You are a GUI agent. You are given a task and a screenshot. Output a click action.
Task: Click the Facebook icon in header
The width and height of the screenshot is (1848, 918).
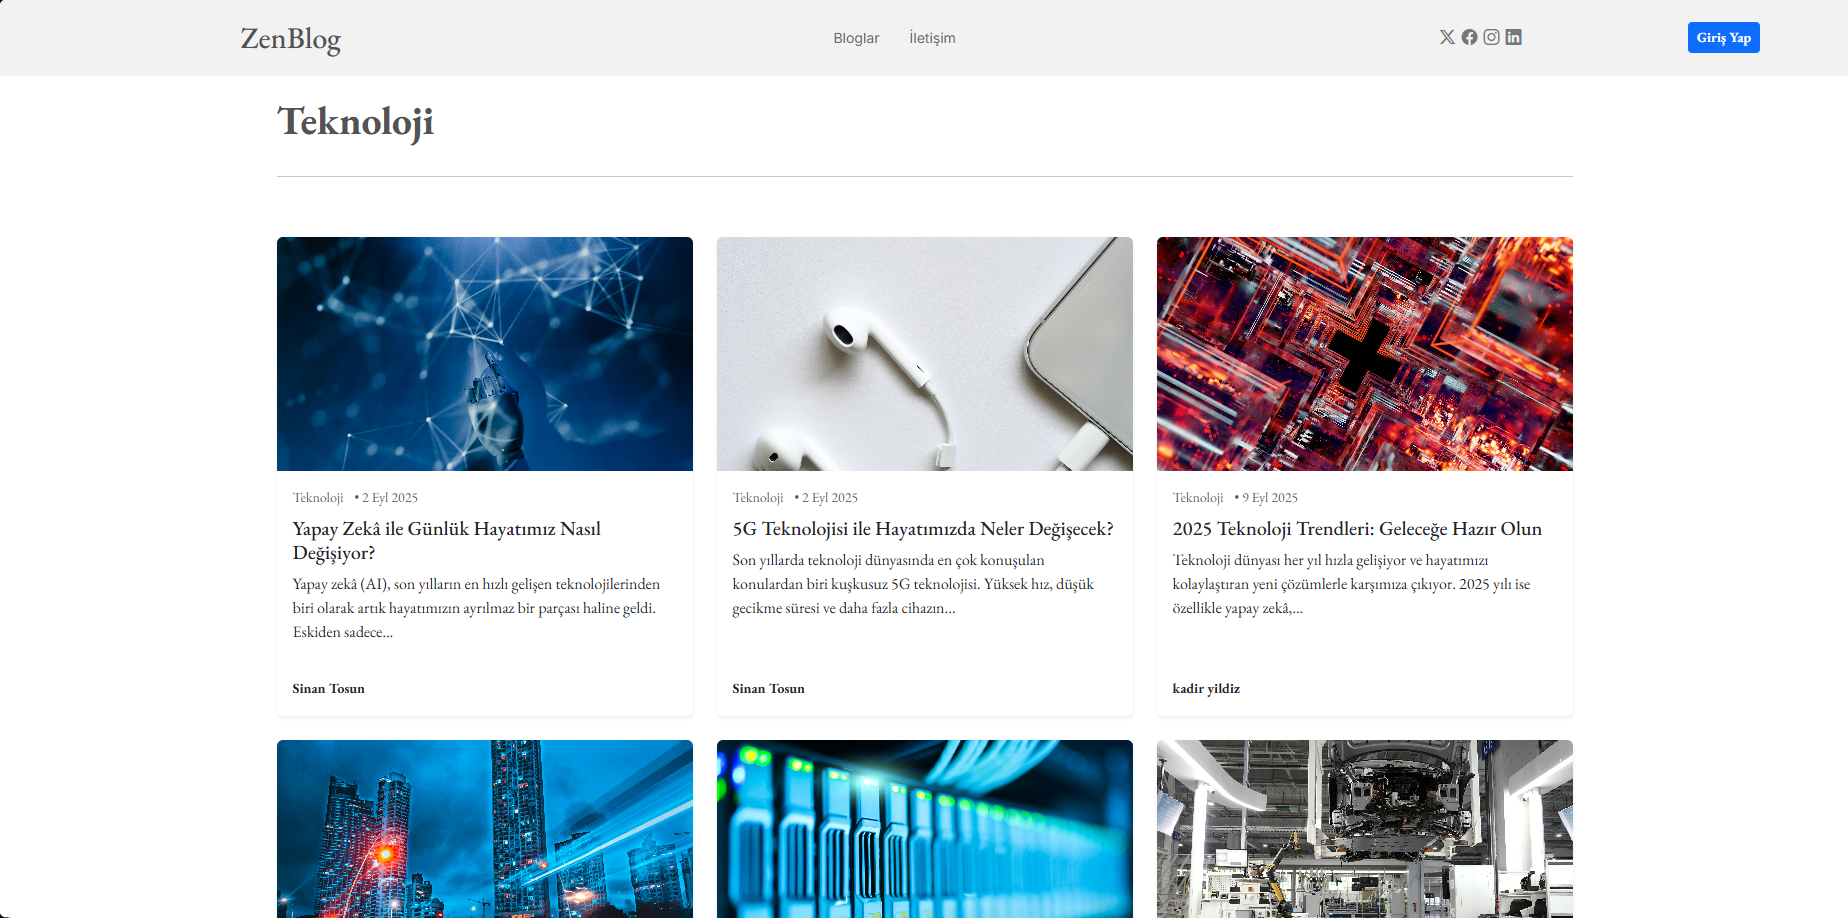pos(1469,37)
